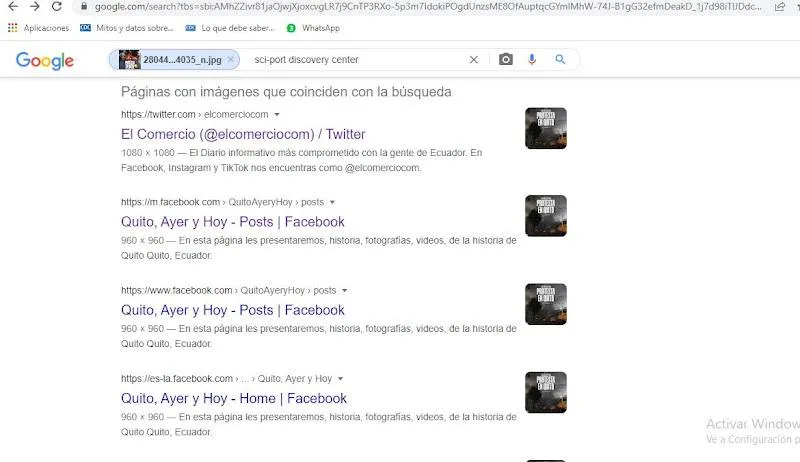This screenshot has height=462, width=800.
Task: Click the 'https://twitter.com › elcomerciocom' URL text
Action: 194,114
